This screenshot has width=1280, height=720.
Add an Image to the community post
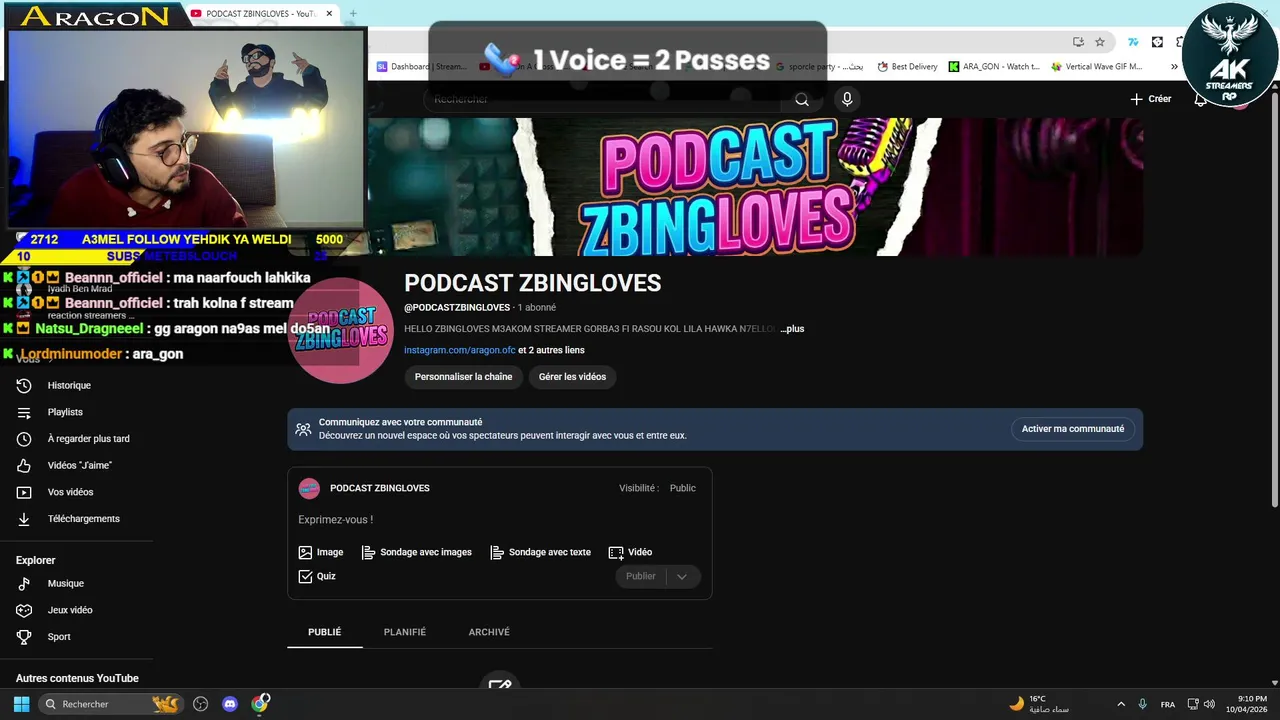pyautogui.click(x=321, y=552)
